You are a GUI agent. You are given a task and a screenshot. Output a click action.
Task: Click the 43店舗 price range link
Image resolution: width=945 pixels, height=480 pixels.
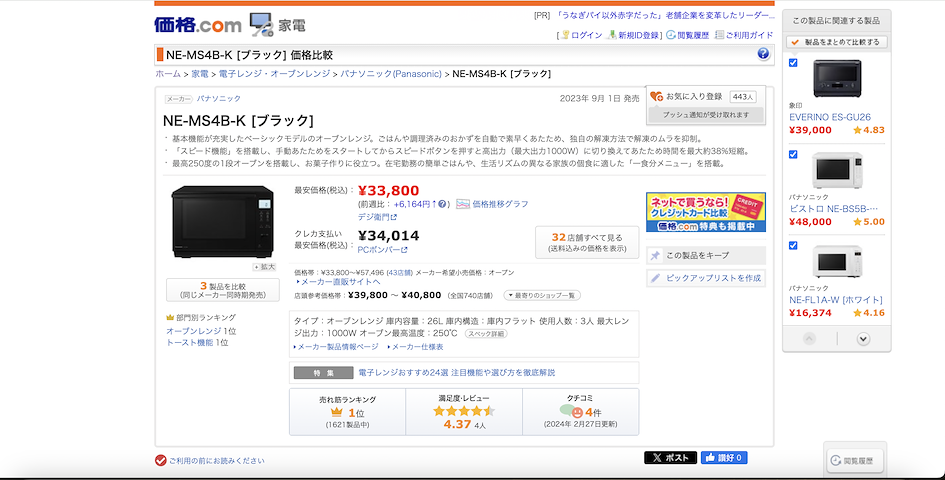(x=400, y=273)
